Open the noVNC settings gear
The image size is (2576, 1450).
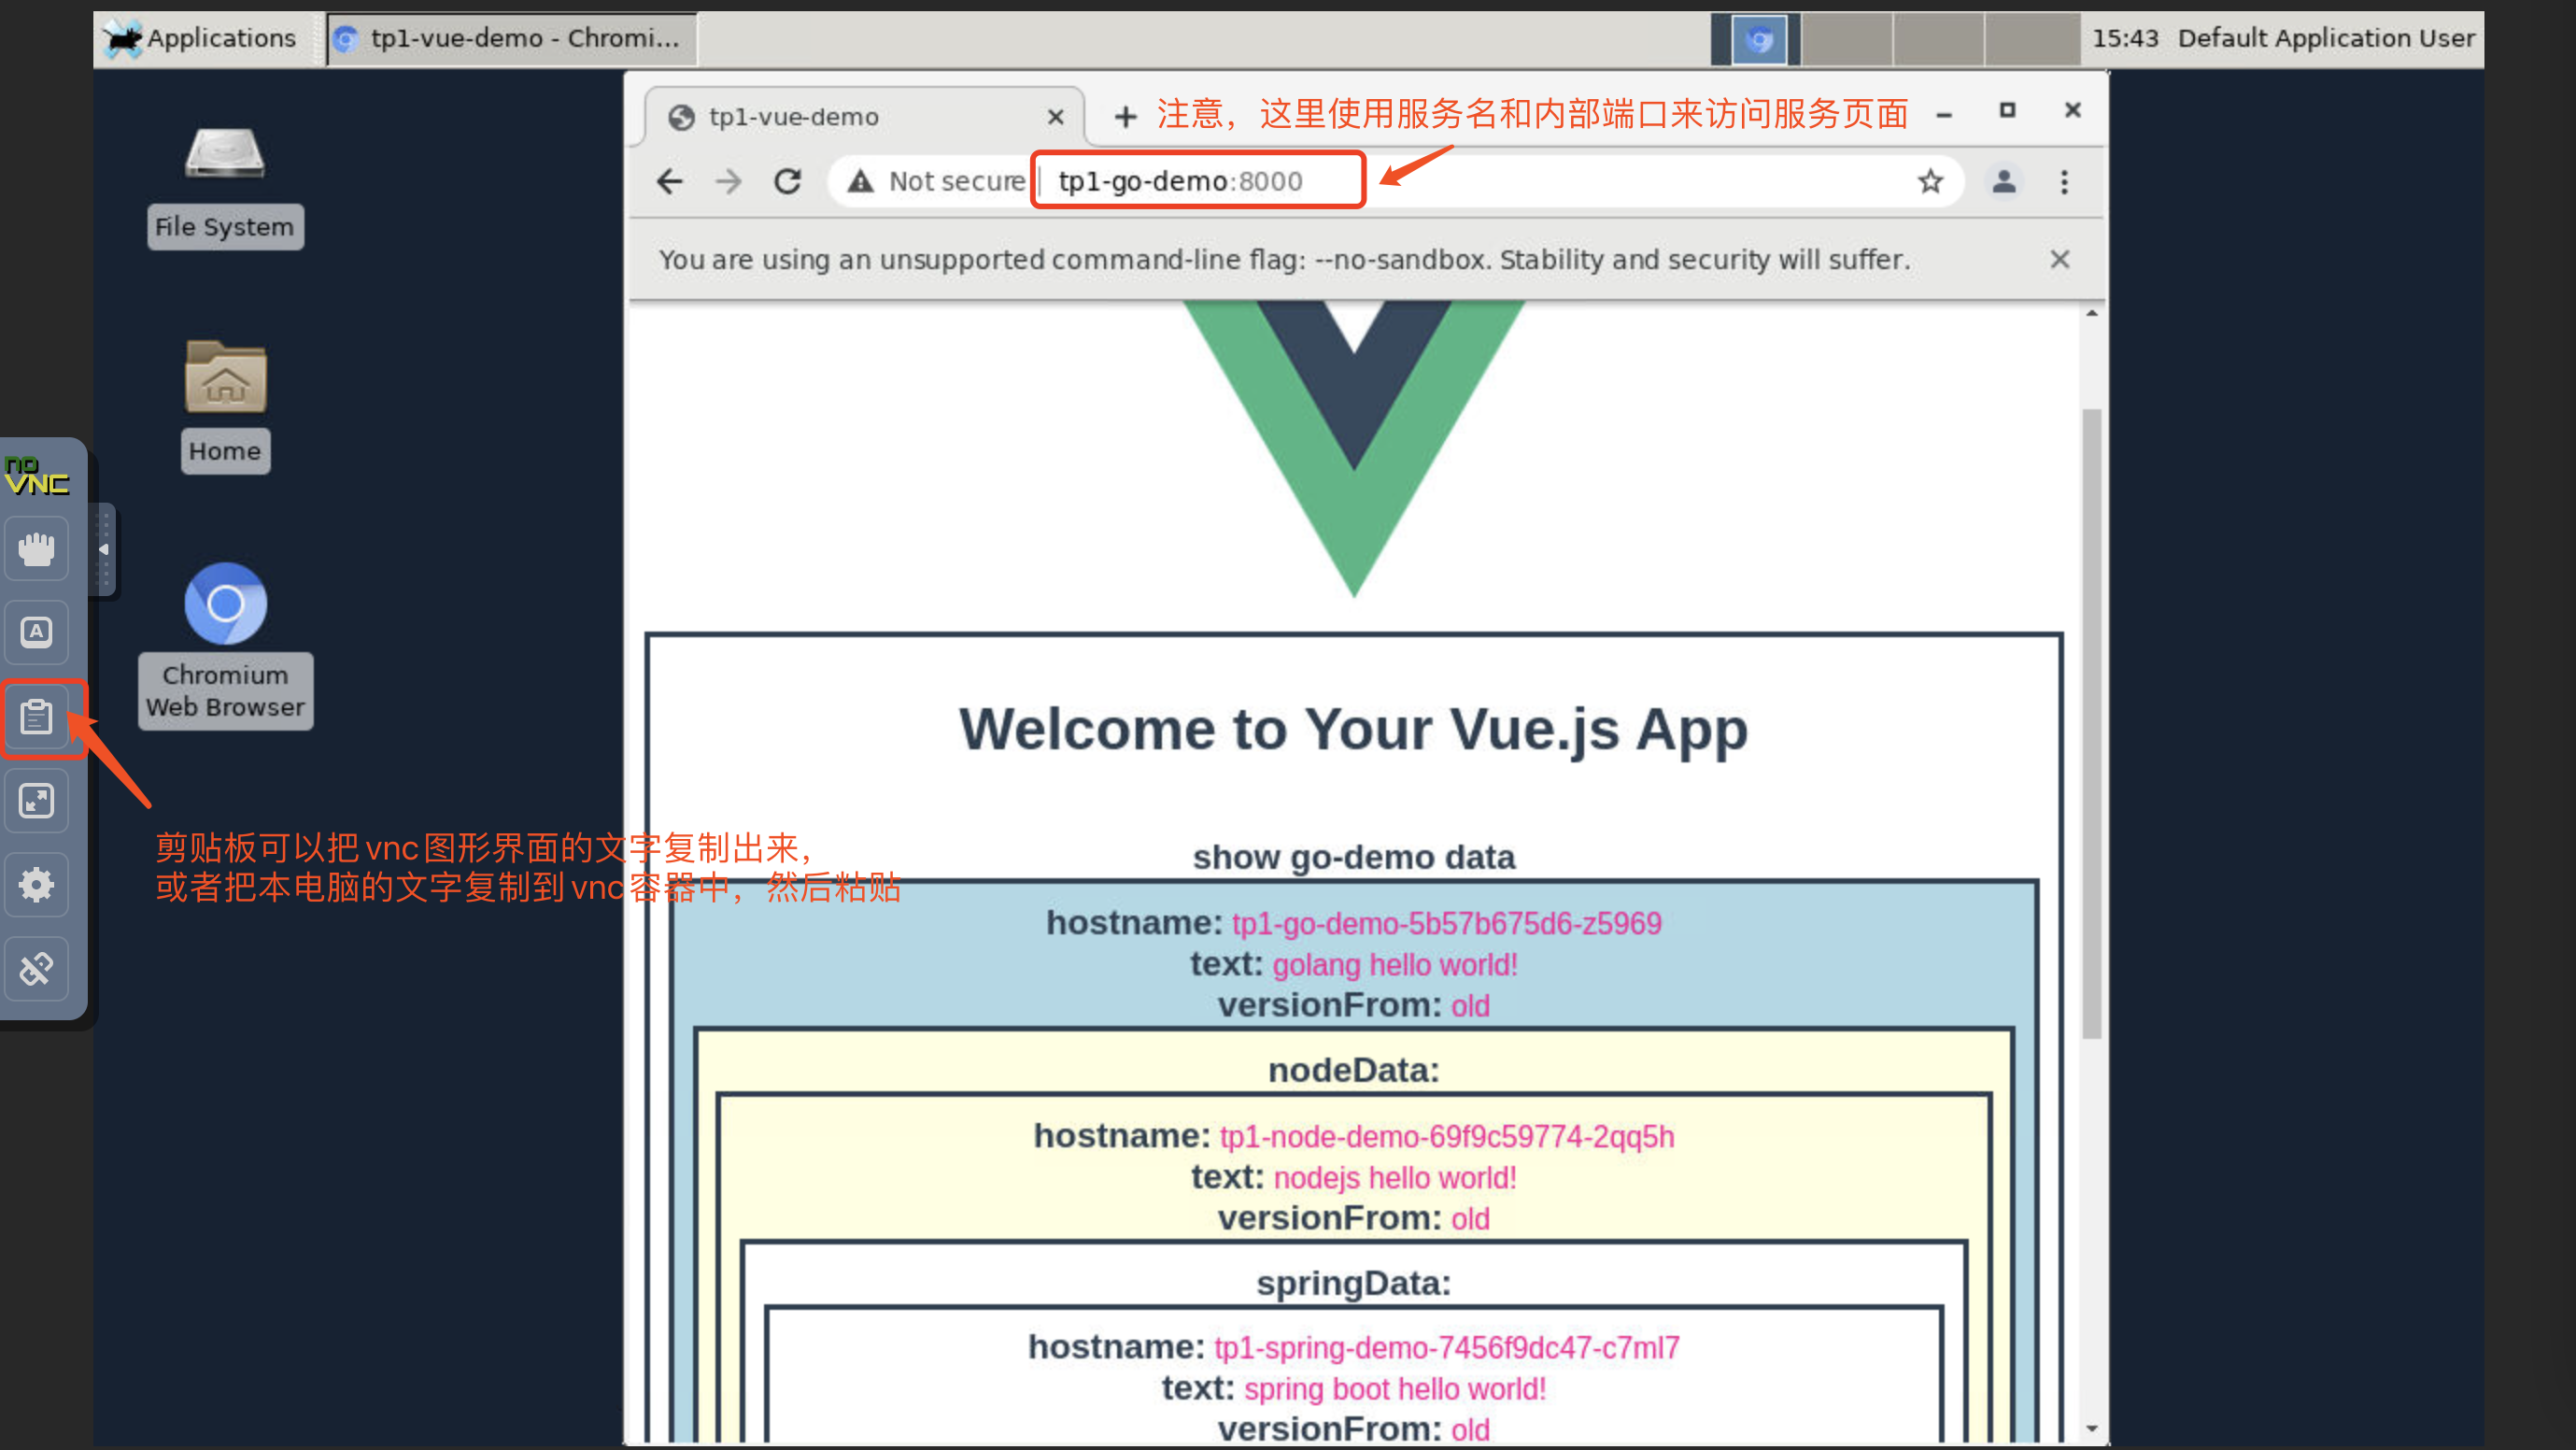click(x=36, y=884)
